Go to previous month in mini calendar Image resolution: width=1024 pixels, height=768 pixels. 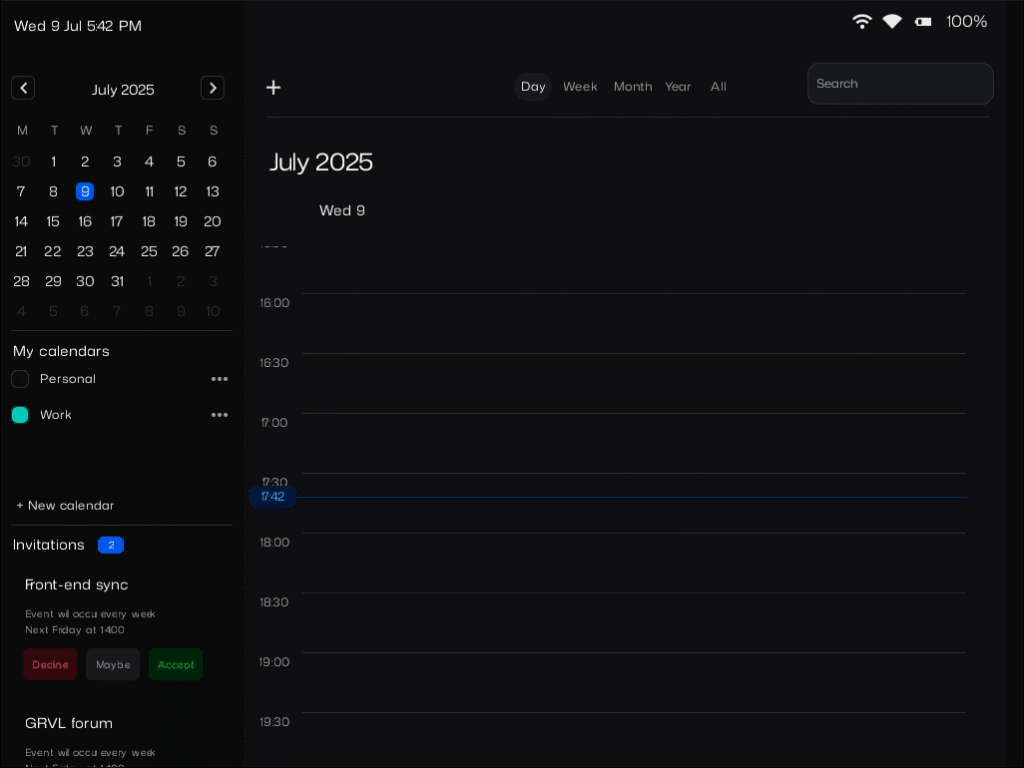pos(23,88)
